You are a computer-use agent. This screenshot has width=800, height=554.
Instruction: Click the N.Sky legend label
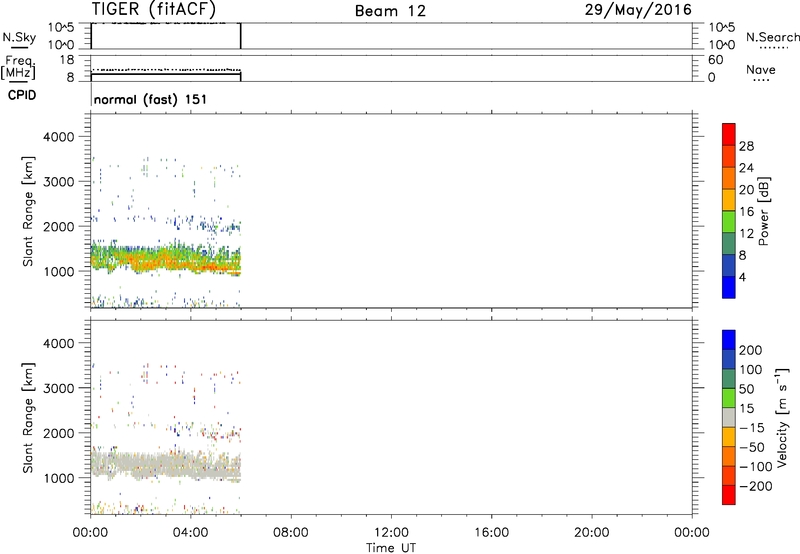[19, 37]
